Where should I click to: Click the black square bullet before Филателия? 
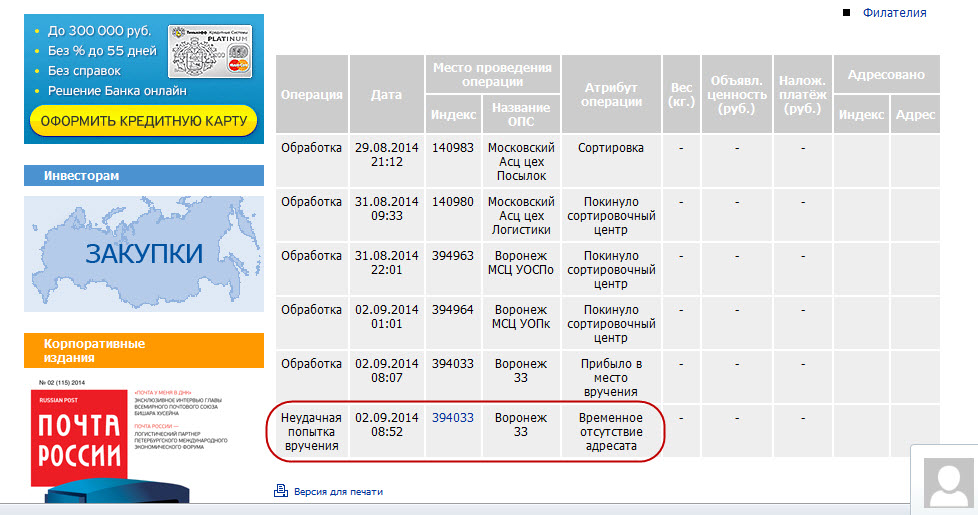click(846, 13)
